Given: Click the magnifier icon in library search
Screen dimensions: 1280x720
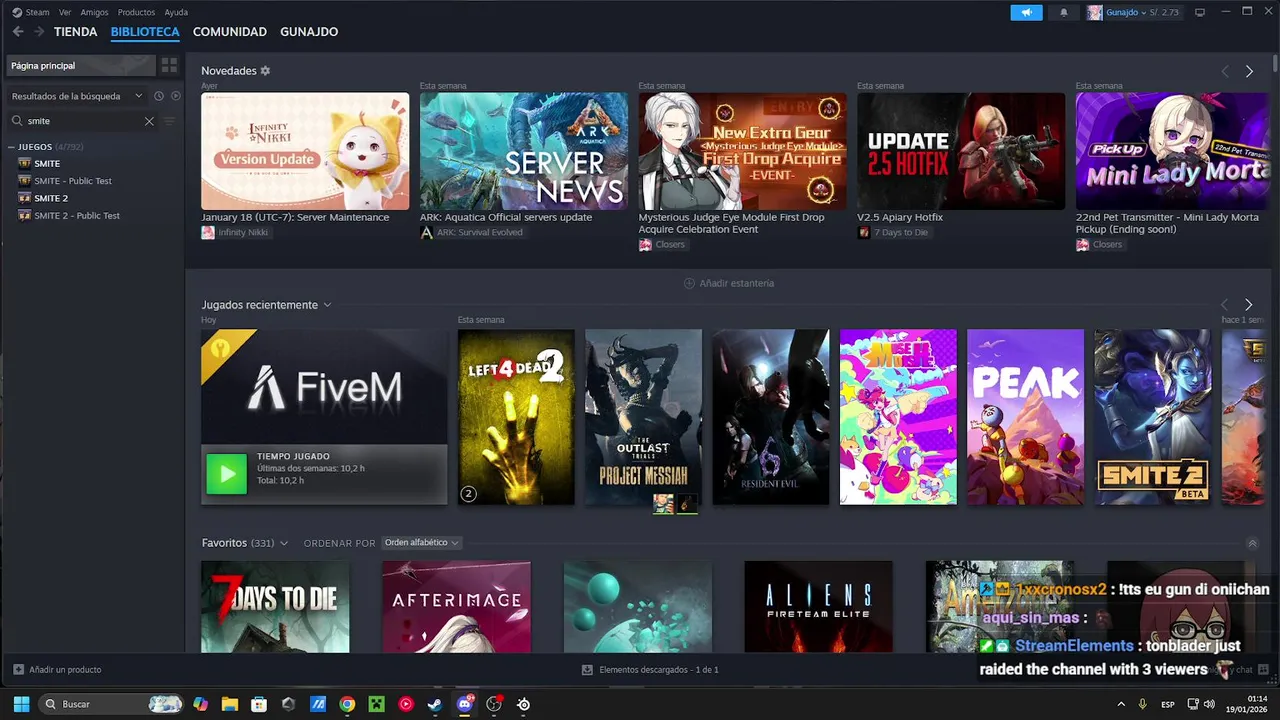Looking at the screenshot, I should (17, 121).
